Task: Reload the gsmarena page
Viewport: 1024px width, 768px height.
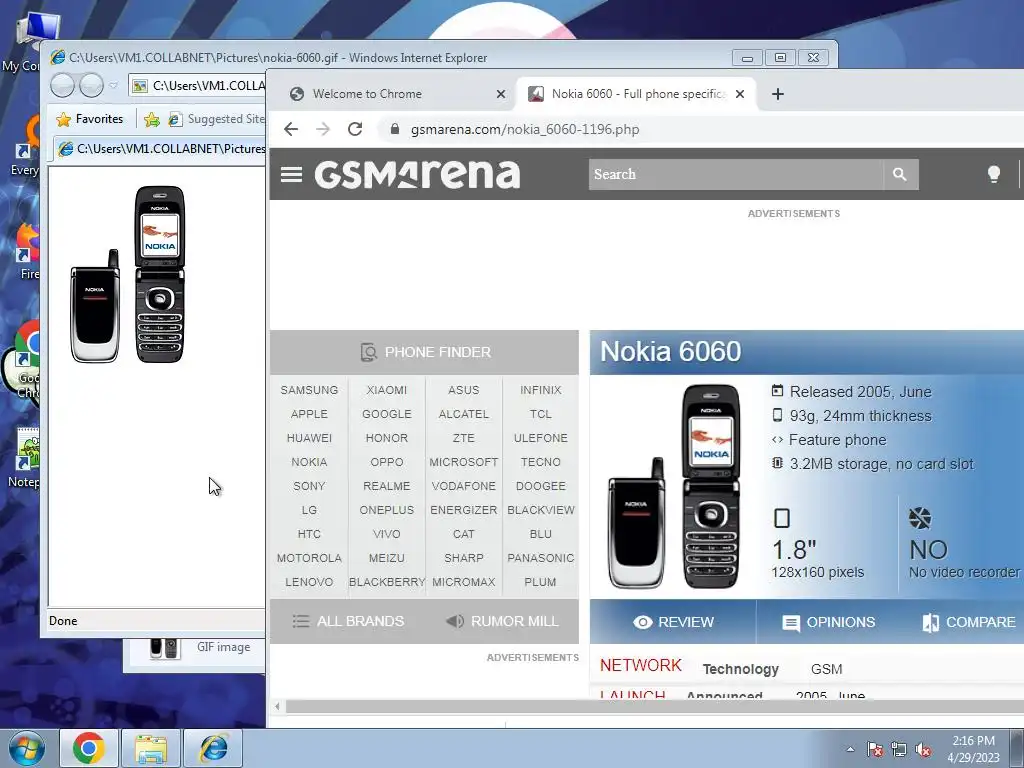Action: tap(355, 129)
